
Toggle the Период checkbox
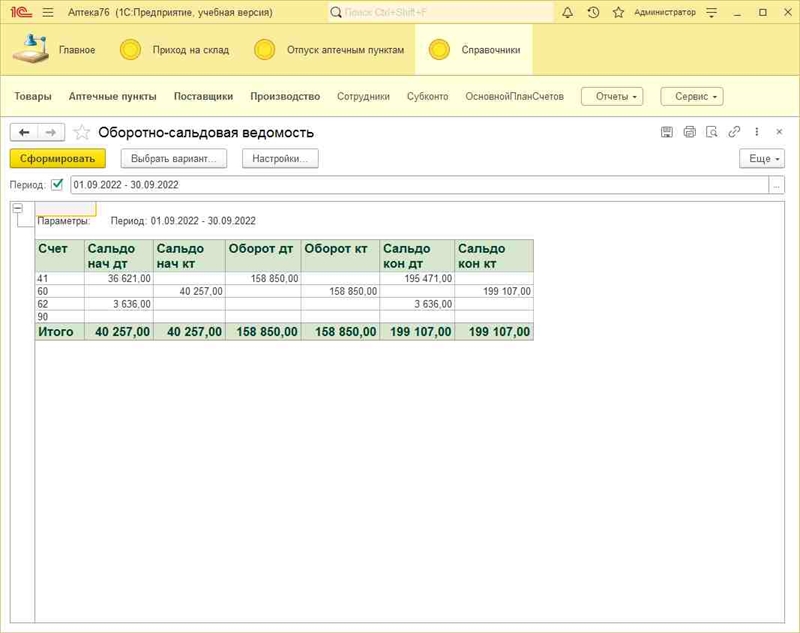pyautogui.click(x=57, y=184)
